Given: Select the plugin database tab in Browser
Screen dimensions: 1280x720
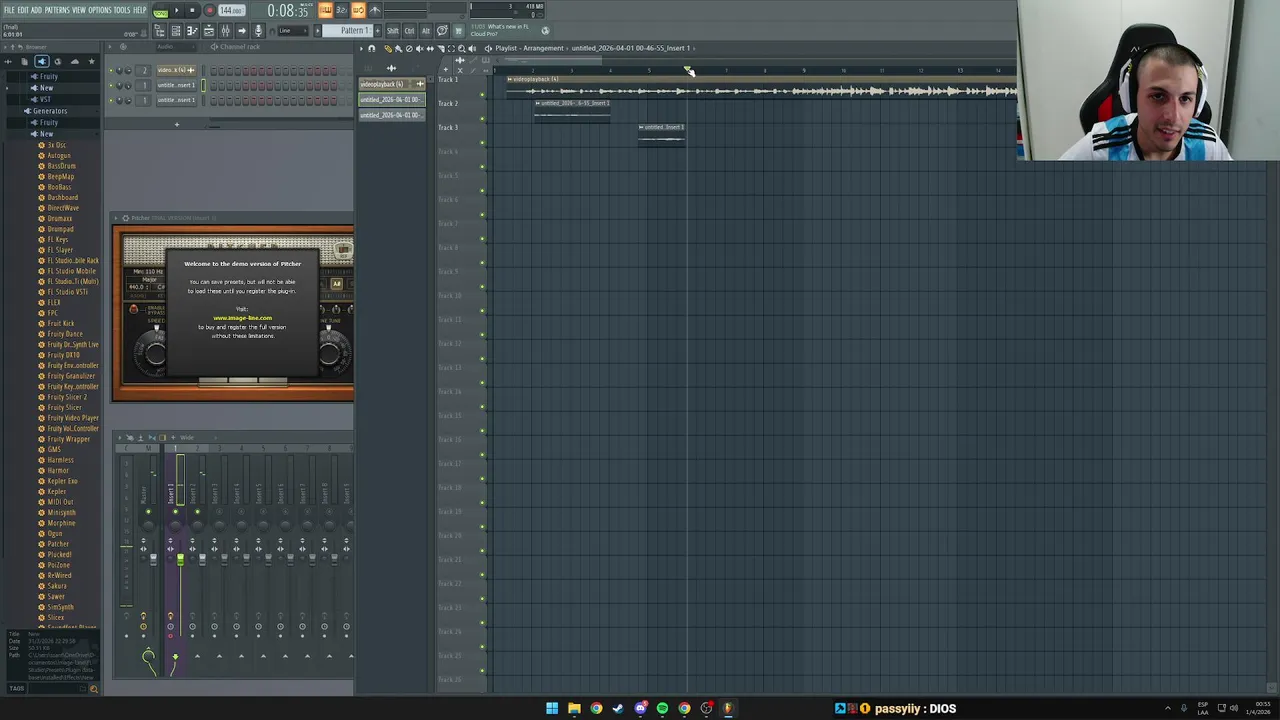Looking at the screenshot, I should [x=41, y=62].
